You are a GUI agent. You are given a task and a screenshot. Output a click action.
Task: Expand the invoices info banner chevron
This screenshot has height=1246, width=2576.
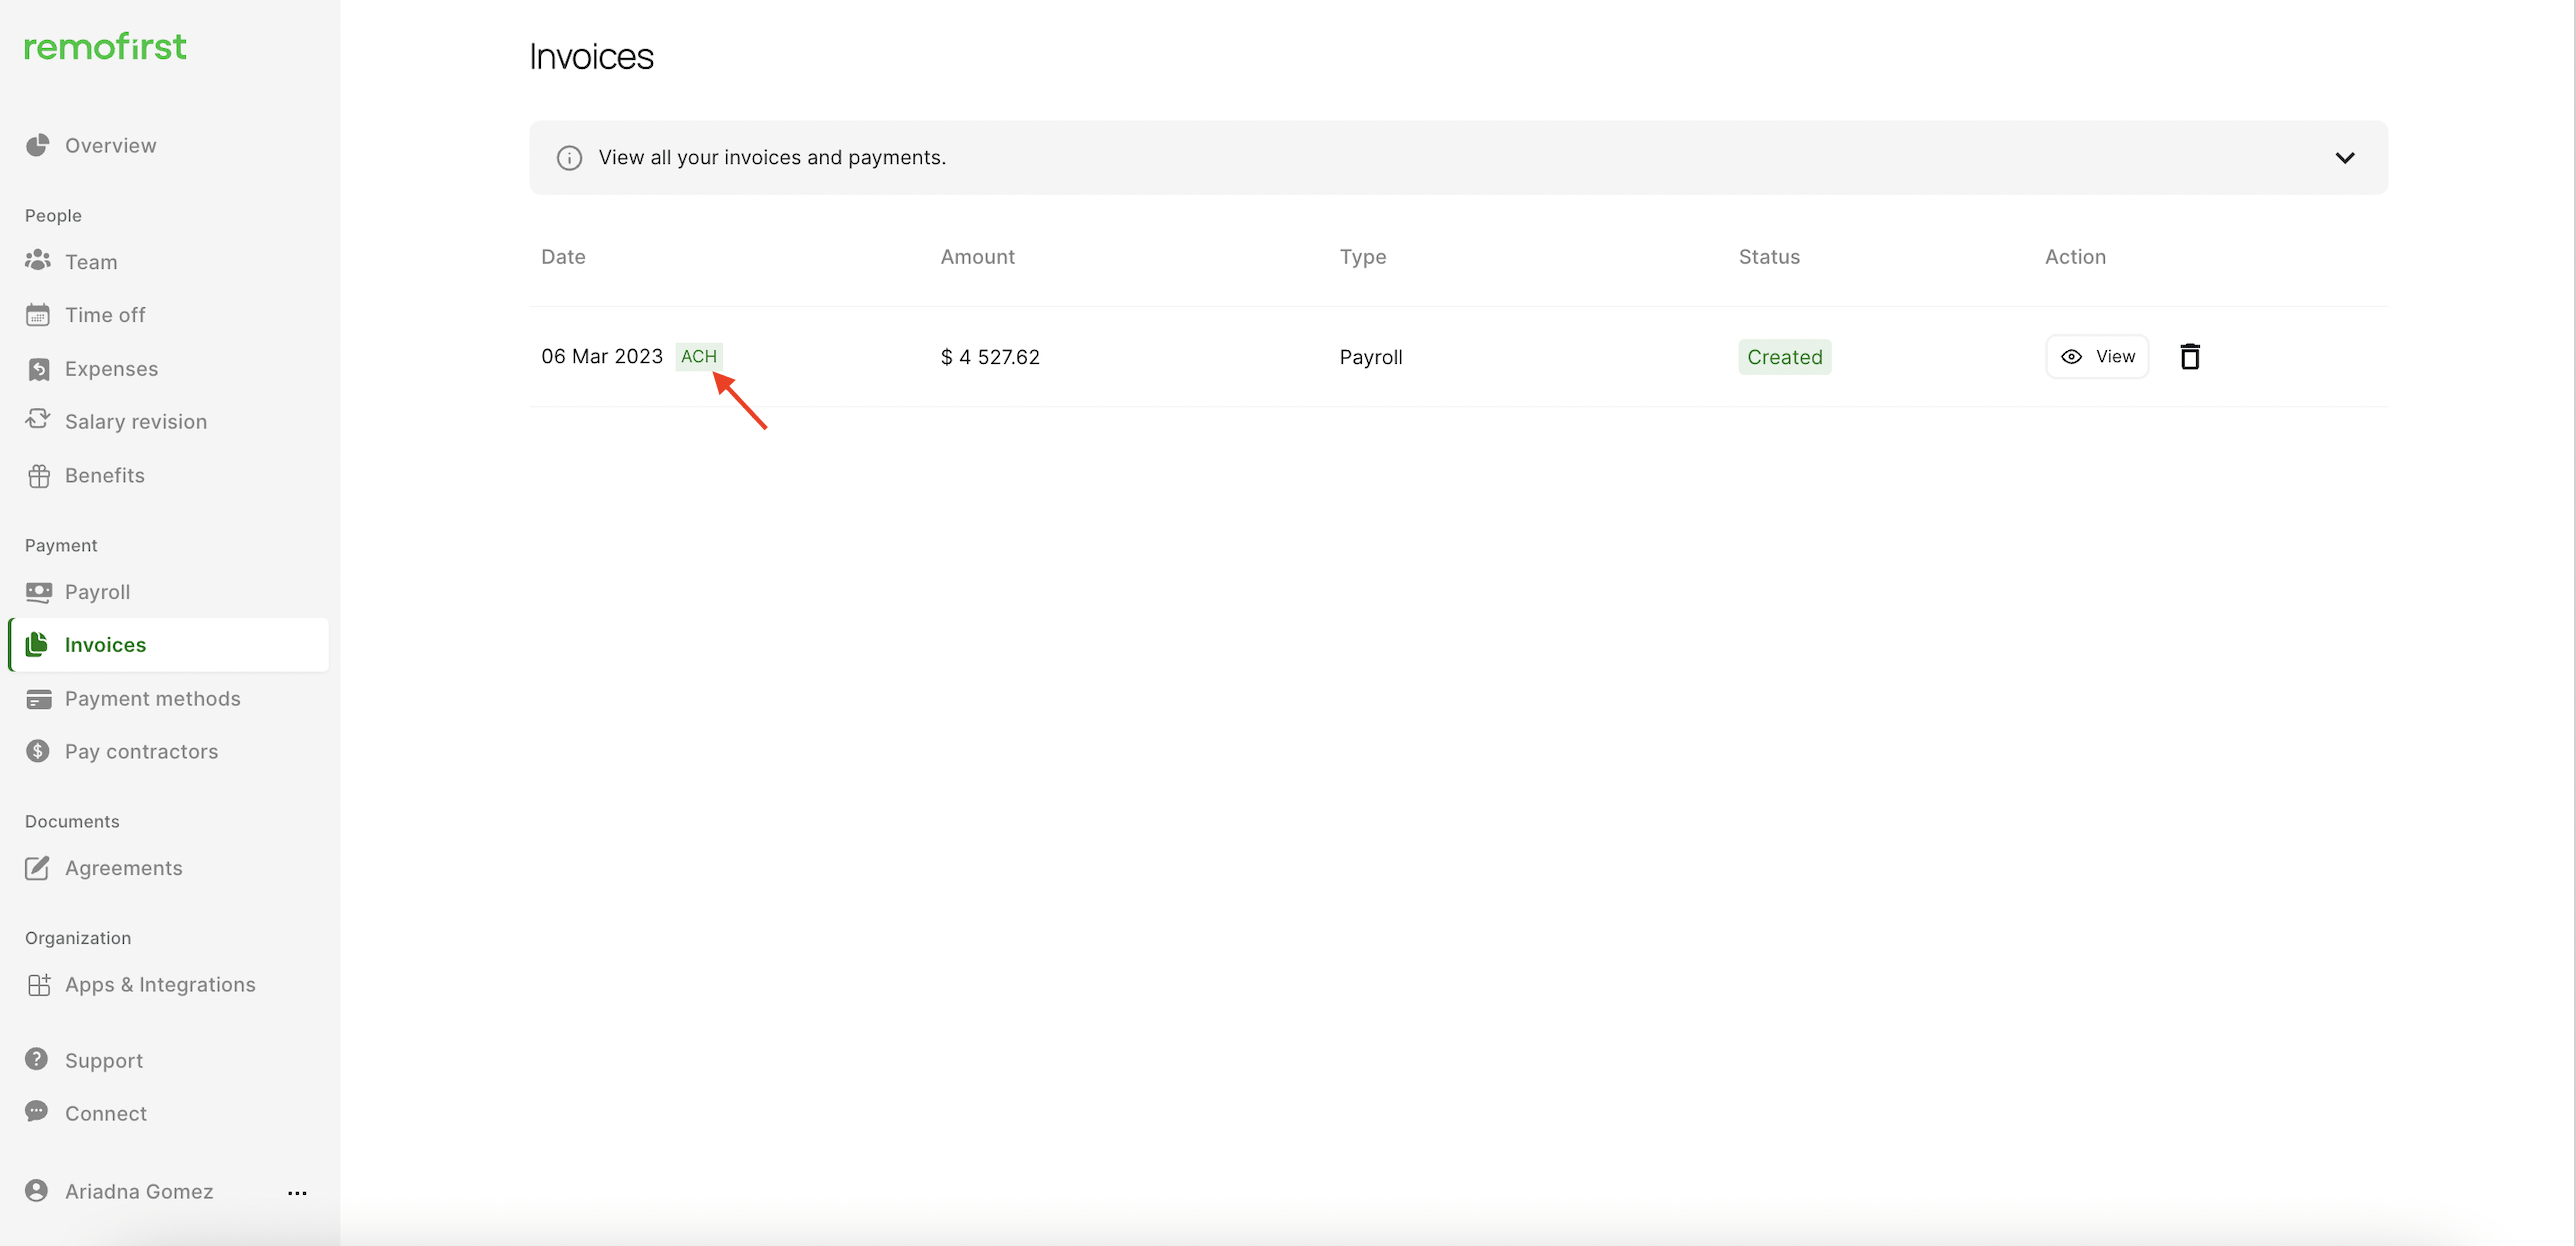tap(2344, 158)
